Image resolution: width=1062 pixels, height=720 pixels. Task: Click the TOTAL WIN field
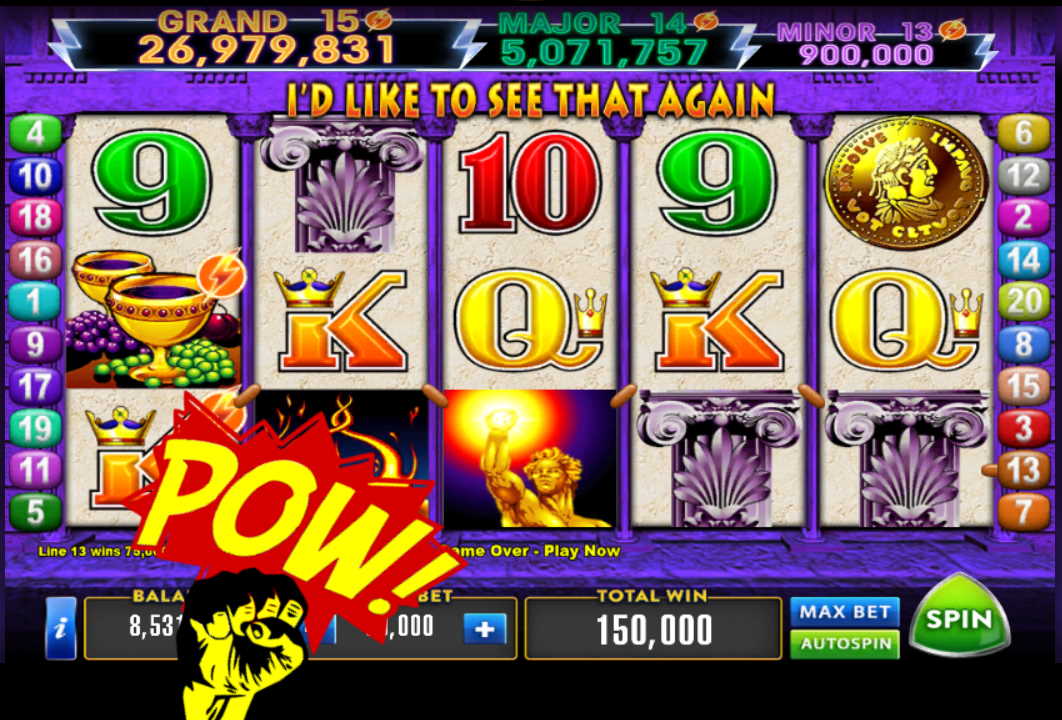tap(654, 628)
